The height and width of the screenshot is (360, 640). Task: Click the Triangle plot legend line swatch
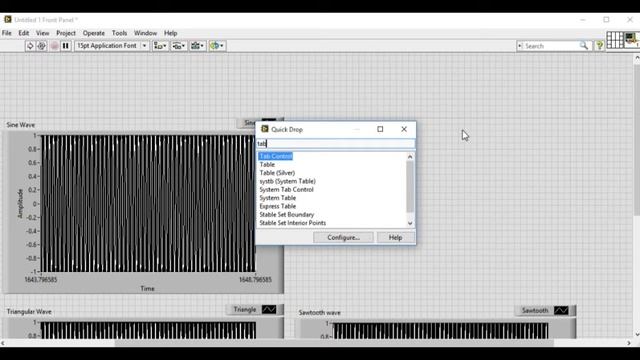[269, 310]
